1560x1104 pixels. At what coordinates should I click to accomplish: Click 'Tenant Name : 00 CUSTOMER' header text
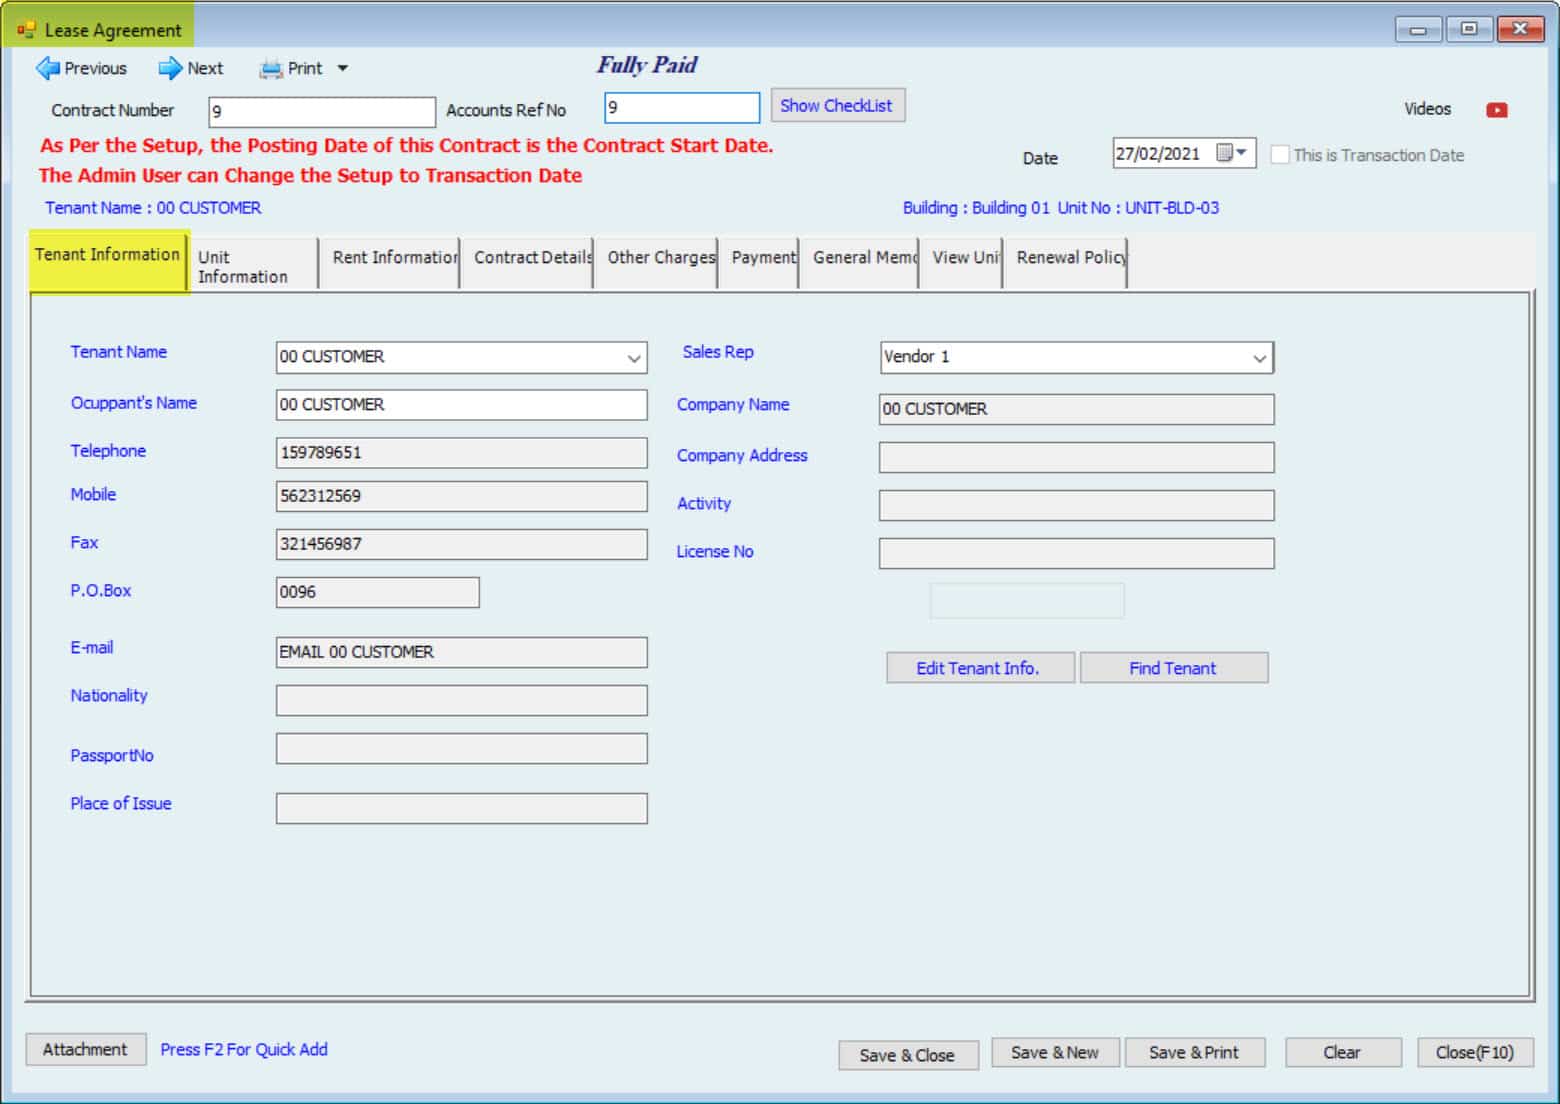coord(153,208)
